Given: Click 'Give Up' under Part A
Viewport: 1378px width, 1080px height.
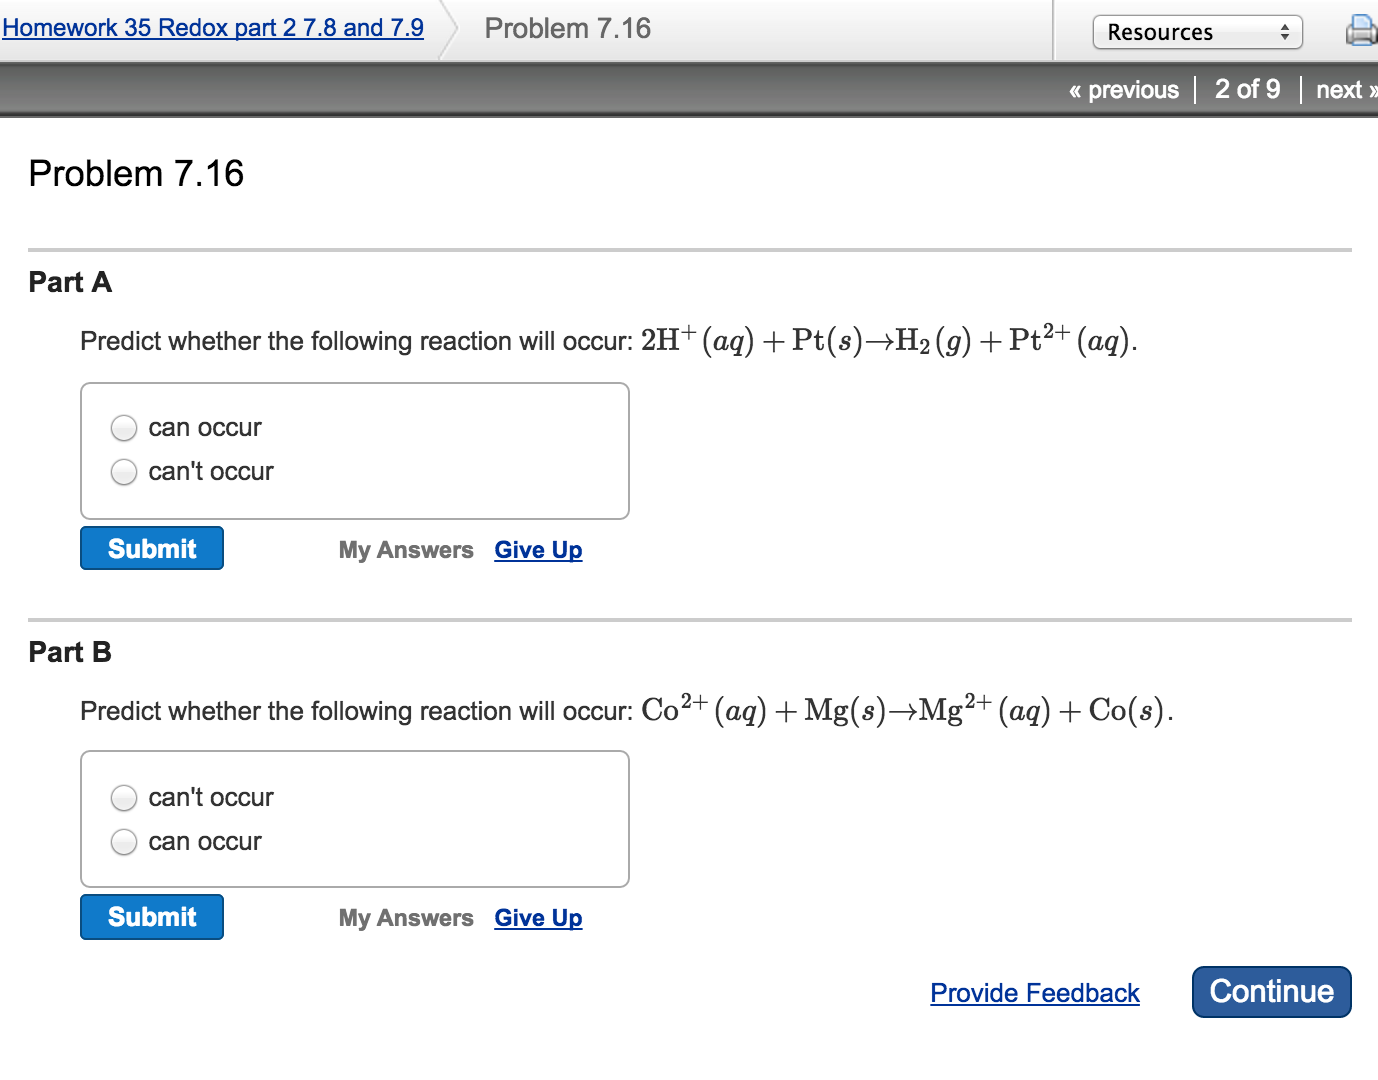Looking at the screenshot, I should pyautogui.click(x=537, y=550).
